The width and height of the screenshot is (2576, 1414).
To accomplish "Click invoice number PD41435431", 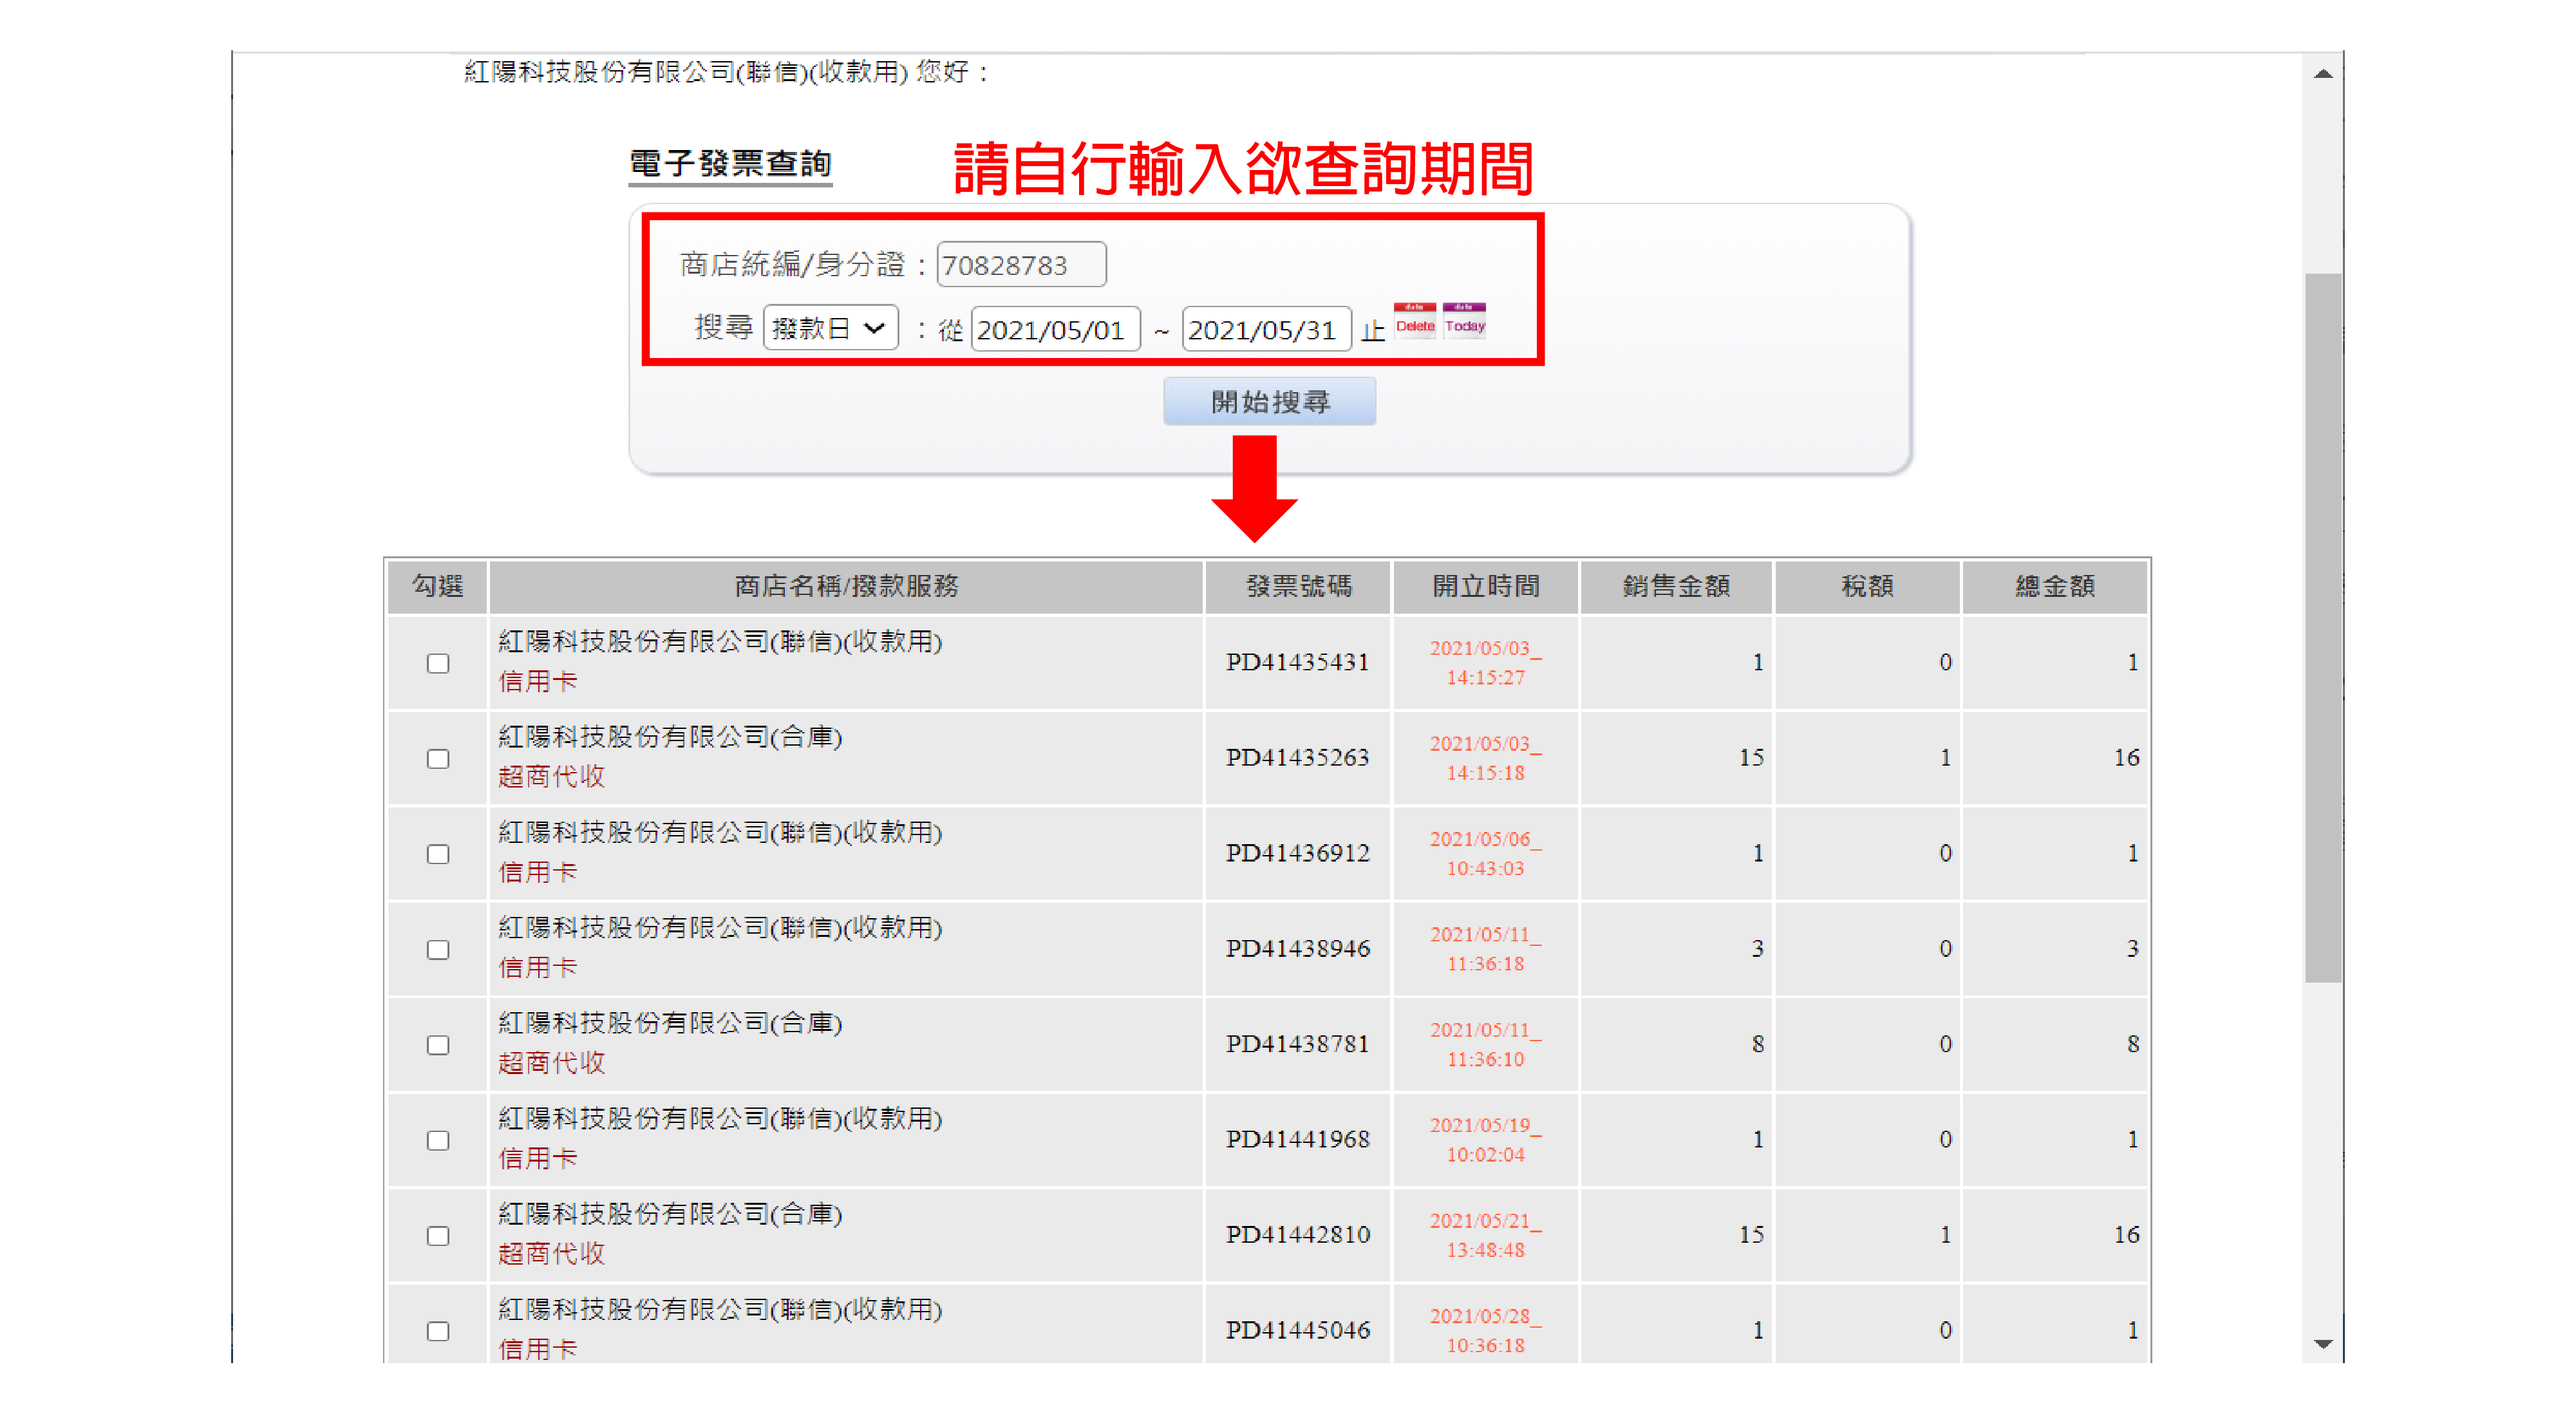I will [x=1297, y=662].
